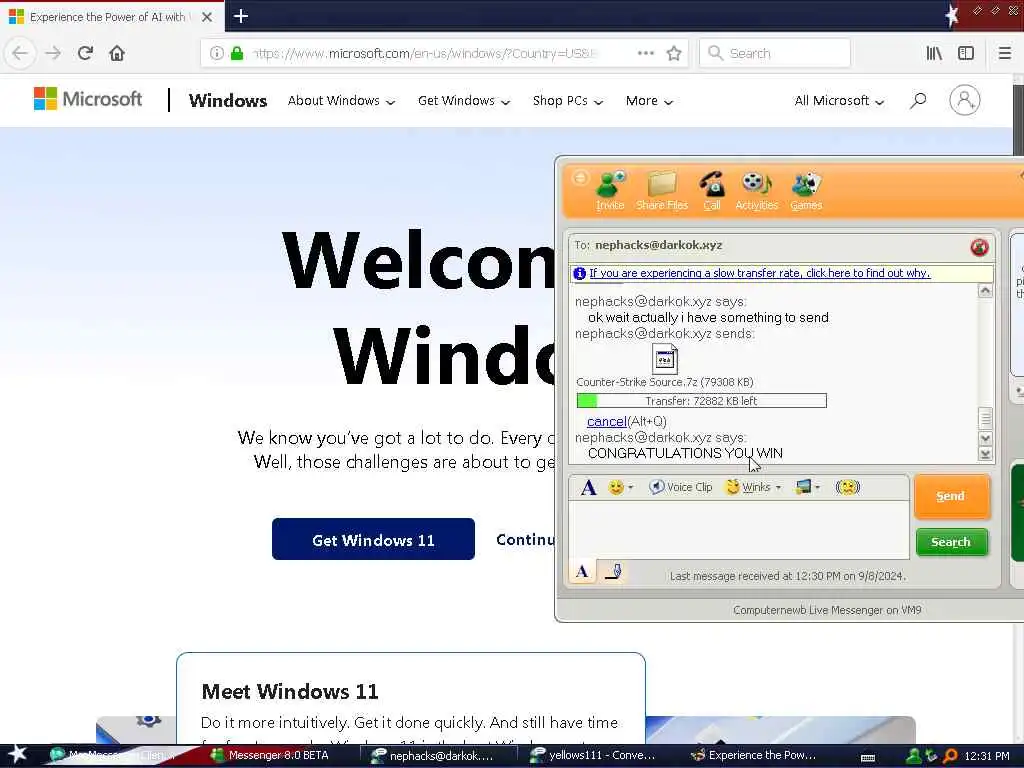Image resolution: width=1024 pixels, height=768 pixels.
Task: Open the page actions (three dots) menu
Action: [x=646, y=53]
